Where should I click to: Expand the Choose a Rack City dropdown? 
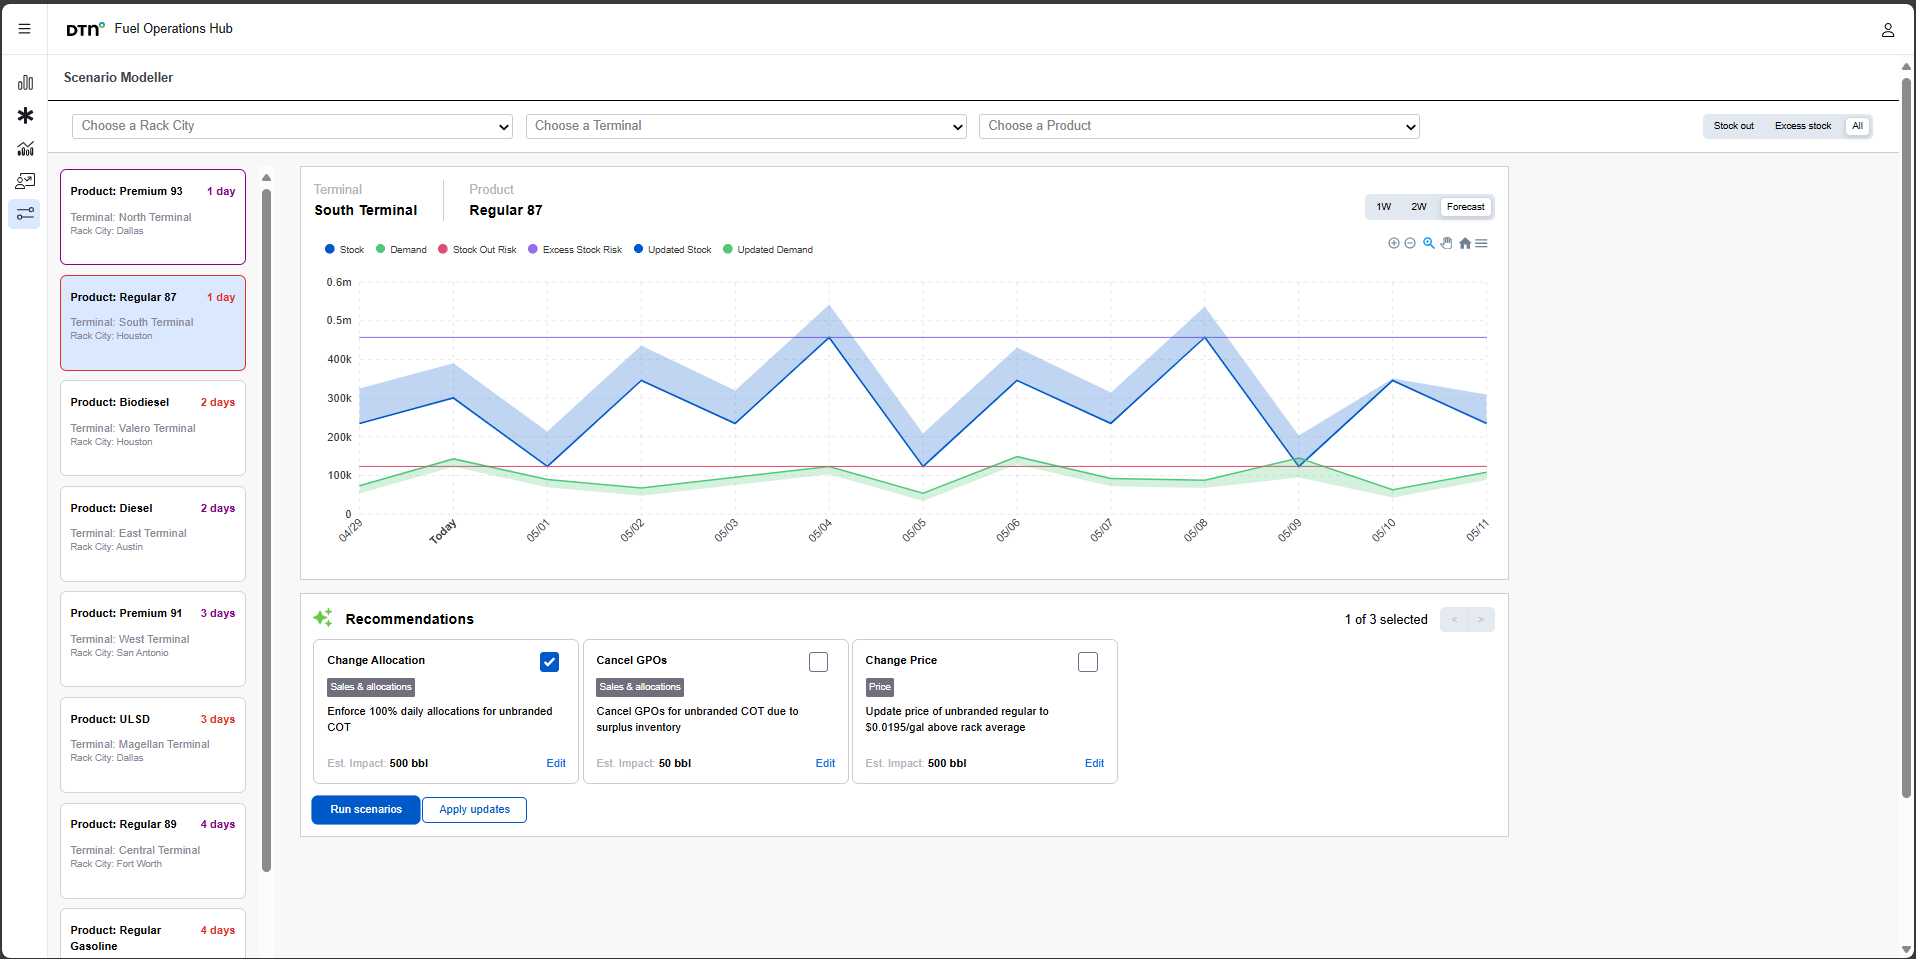[x=292, y=126]
